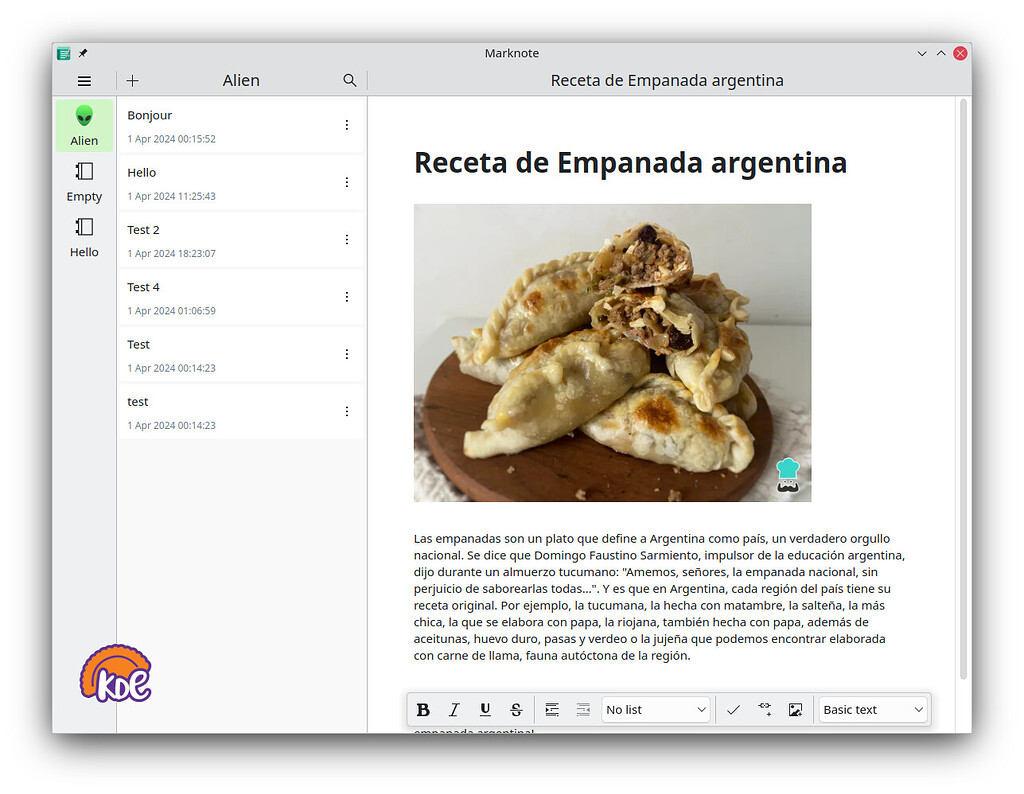Image resolution: width=1024 pixels, height=794 pixels.
Task: Open the 'No list' style dropdown
Action: pos(655,710)
